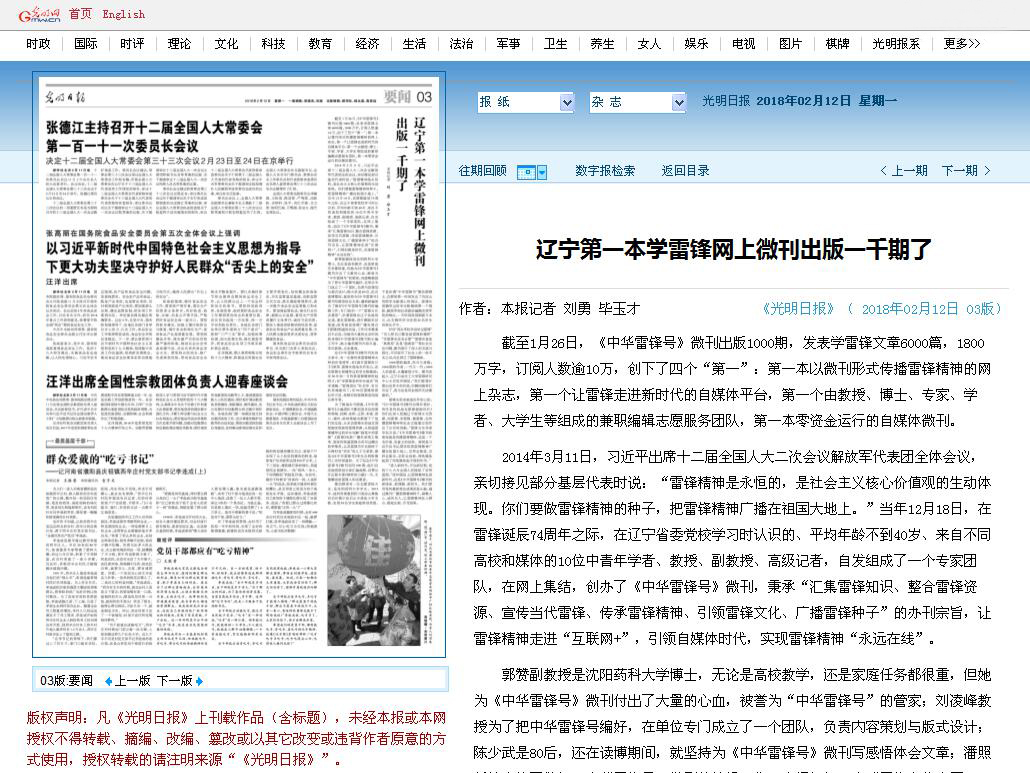Go to previous issue 上一期
The width and height of the screenshot is (1030, 773).
coord(904,171)
